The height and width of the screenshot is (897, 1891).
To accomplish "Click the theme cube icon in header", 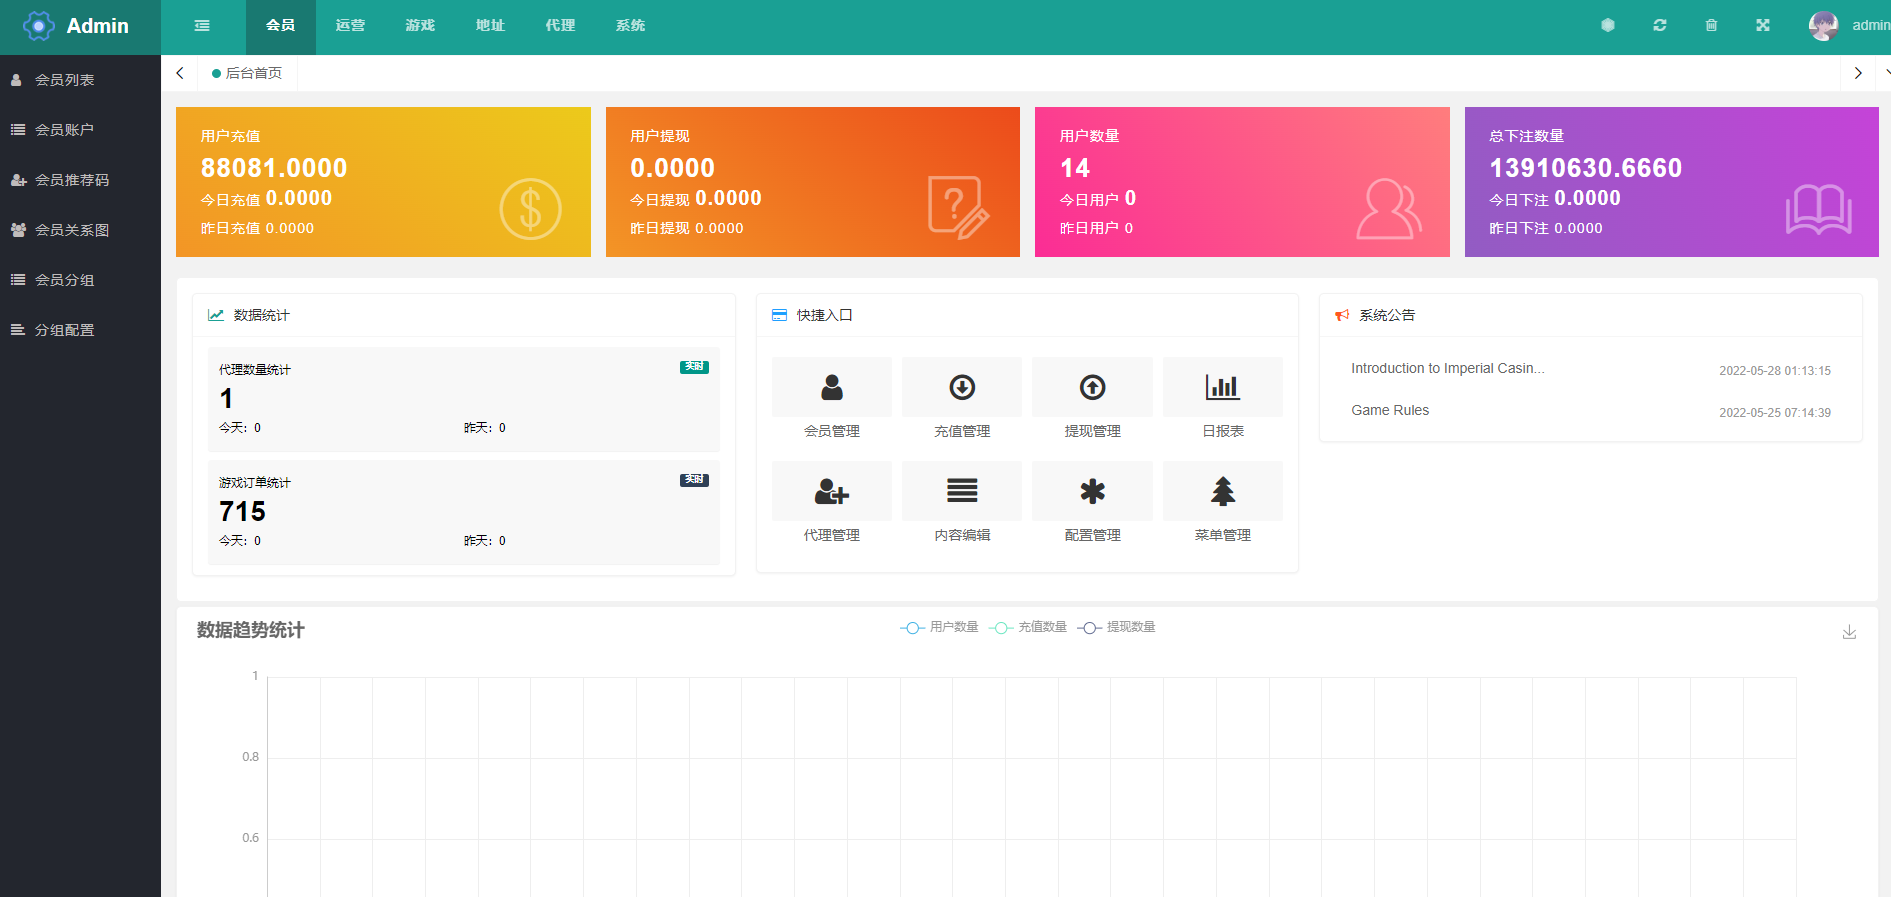I will point(1608,26).
